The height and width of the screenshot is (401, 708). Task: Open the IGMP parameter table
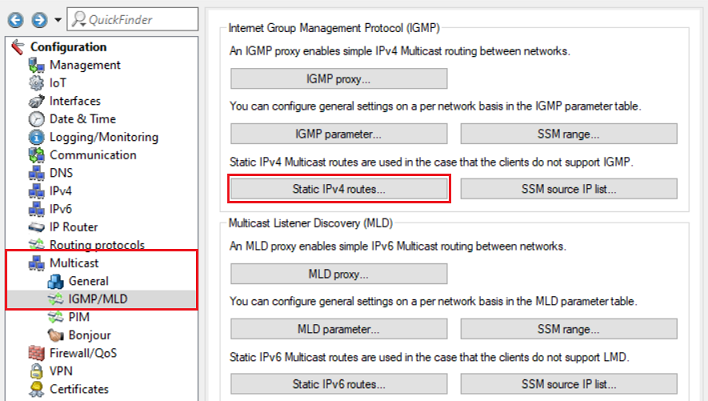click(x=339, y=133)
